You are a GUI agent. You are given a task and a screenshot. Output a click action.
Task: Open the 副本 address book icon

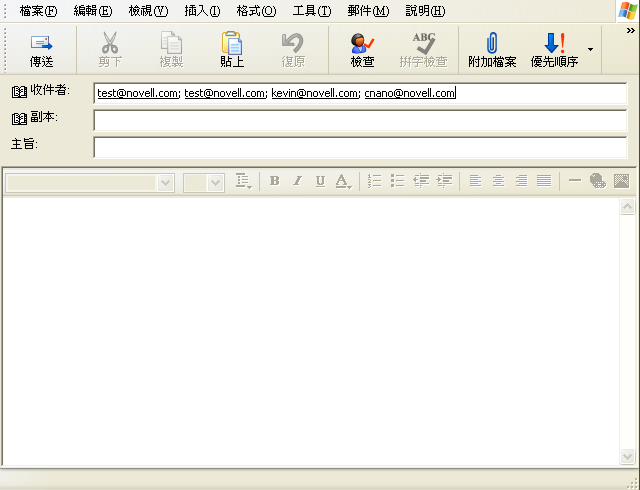click(19, 119)
